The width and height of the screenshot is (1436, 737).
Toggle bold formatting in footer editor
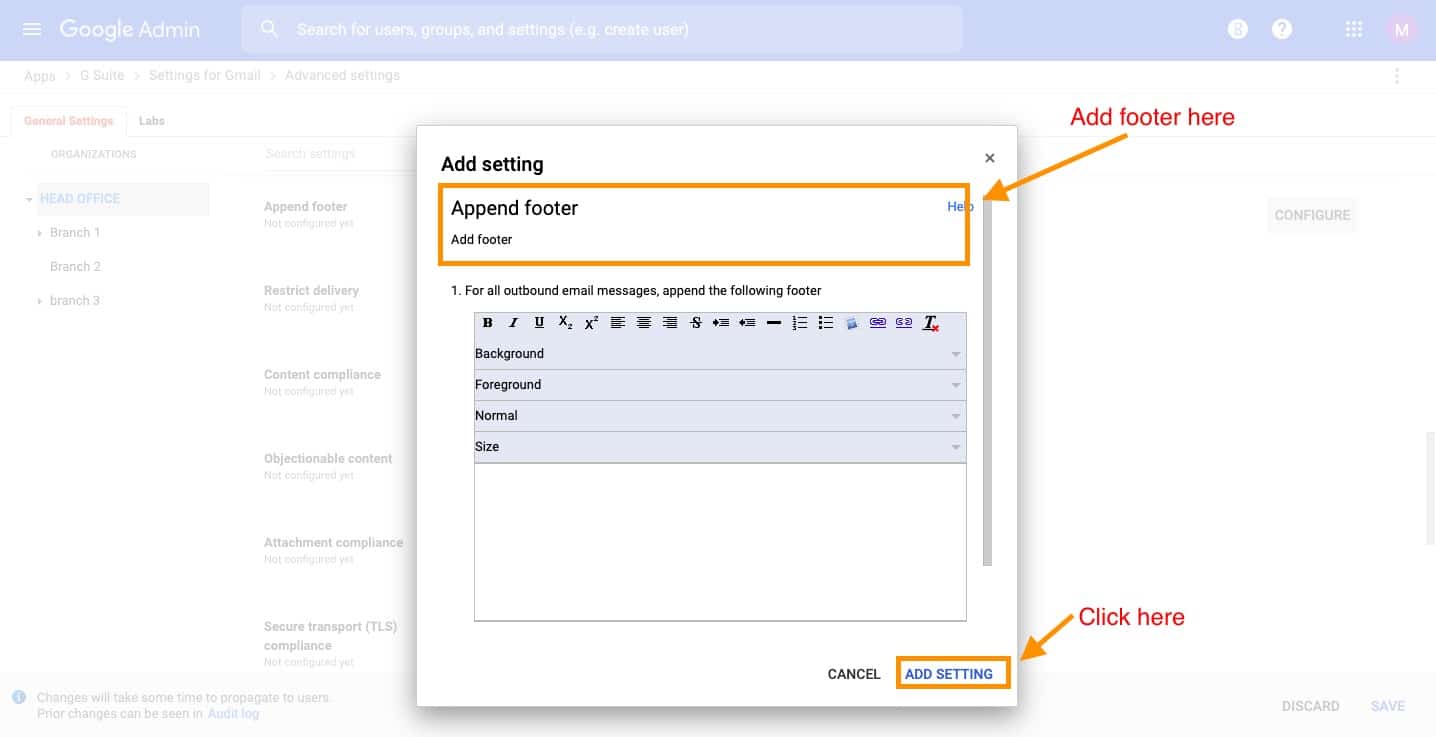(488, 323)
